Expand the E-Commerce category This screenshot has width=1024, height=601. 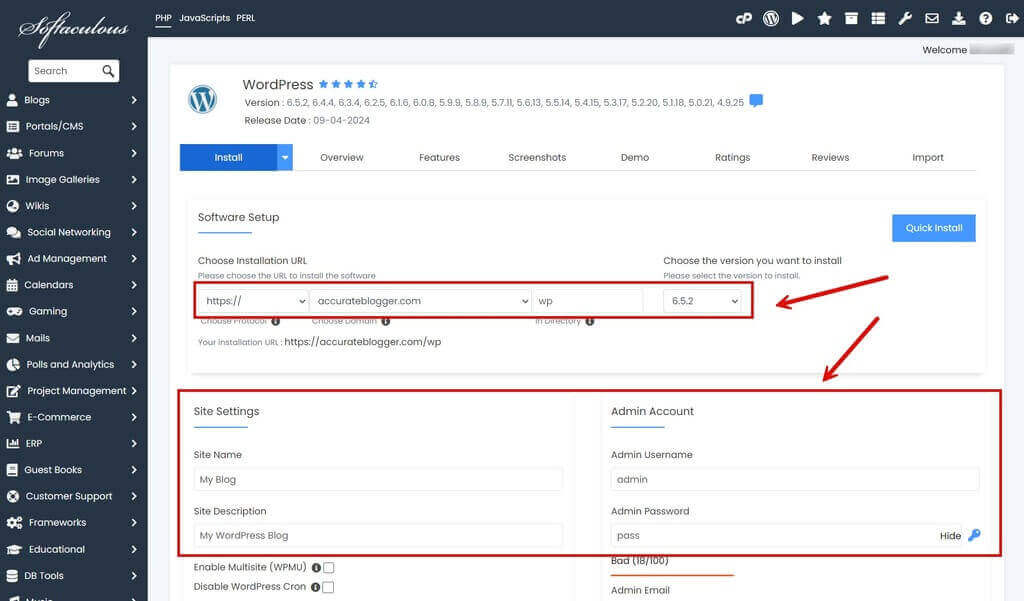(x=72, y=417)
